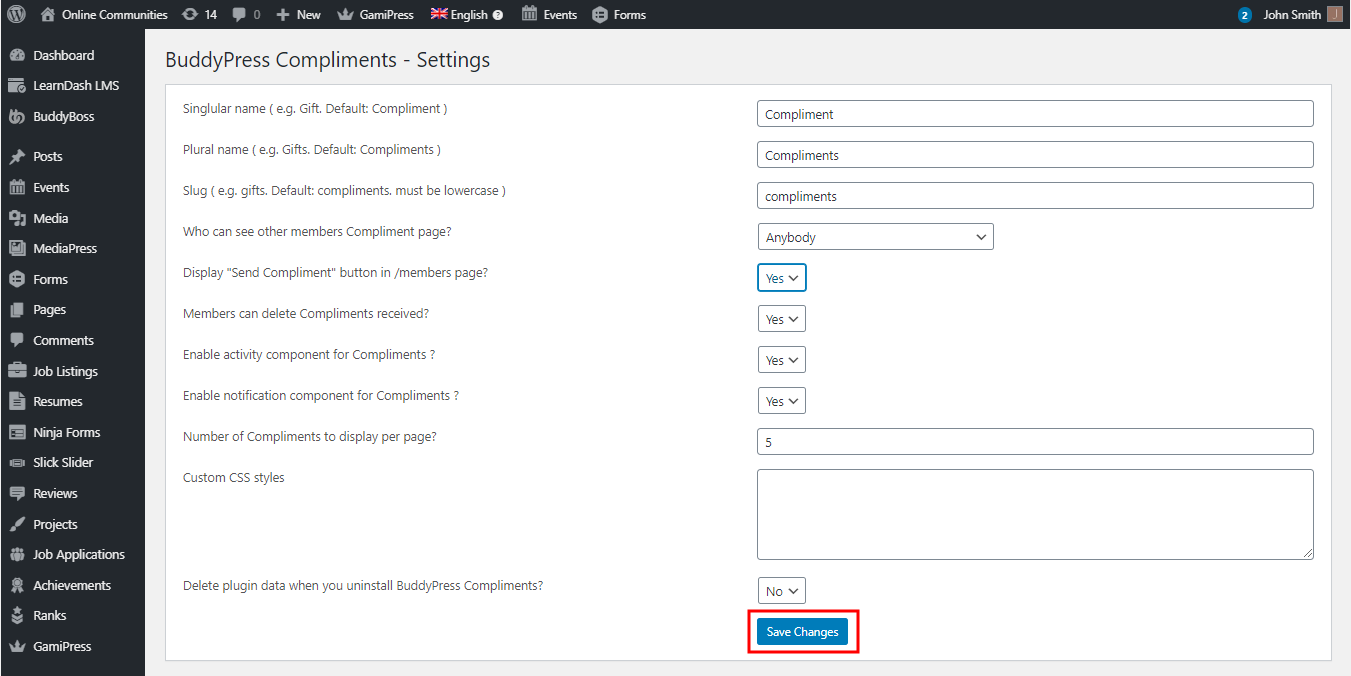
Task: Open the Send Compliment button display dropdown
Action: (781, 278)
